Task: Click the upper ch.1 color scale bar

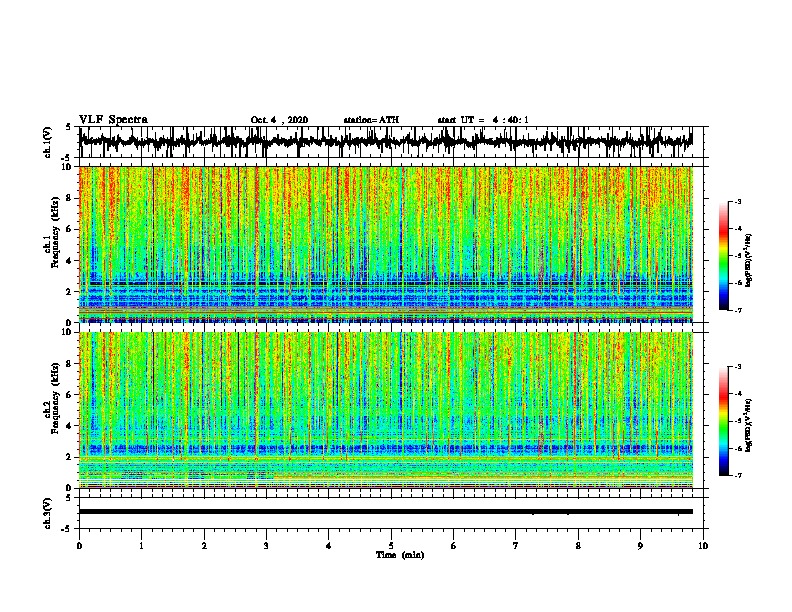Action: click(723, 256)
